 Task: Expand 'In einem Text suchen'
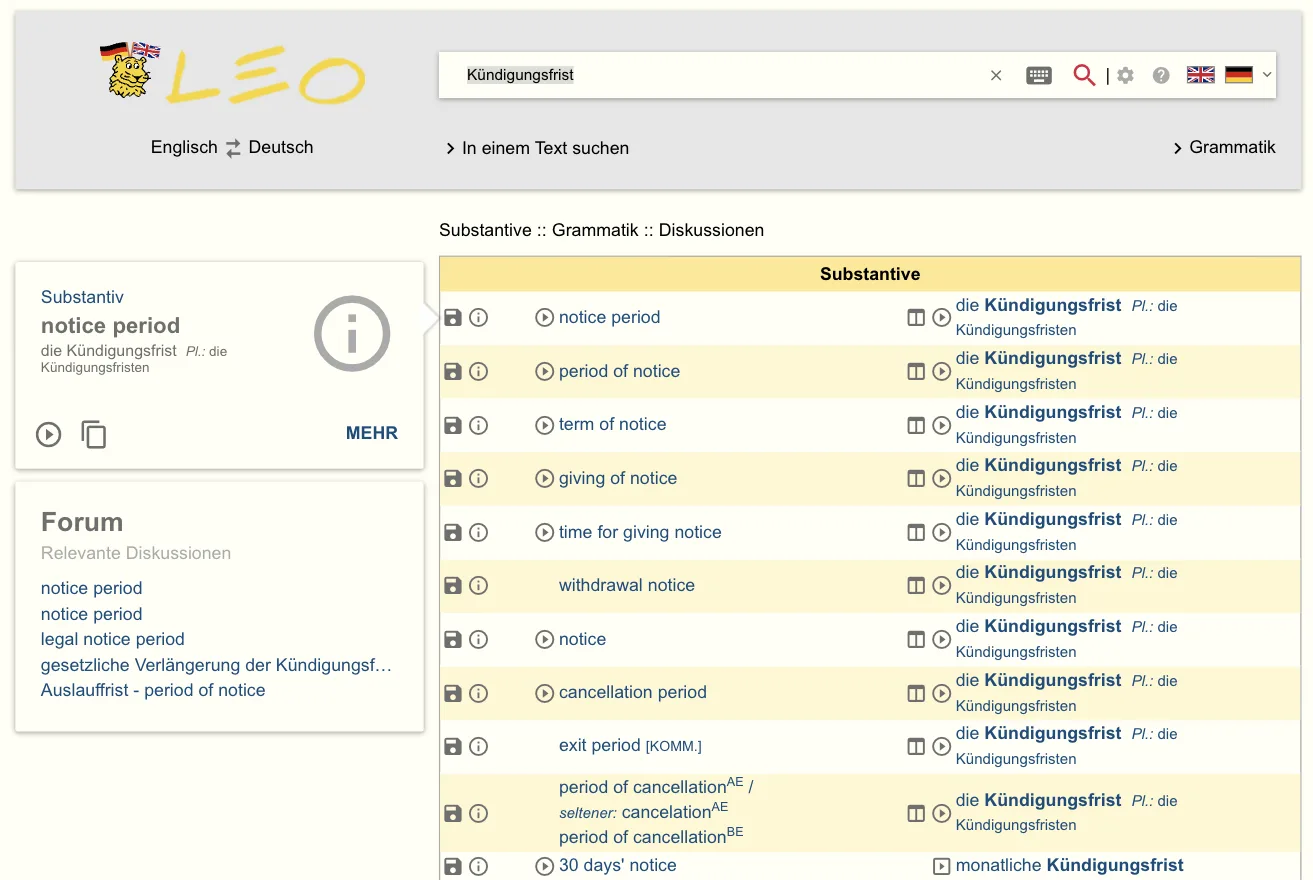coord(537,148)
